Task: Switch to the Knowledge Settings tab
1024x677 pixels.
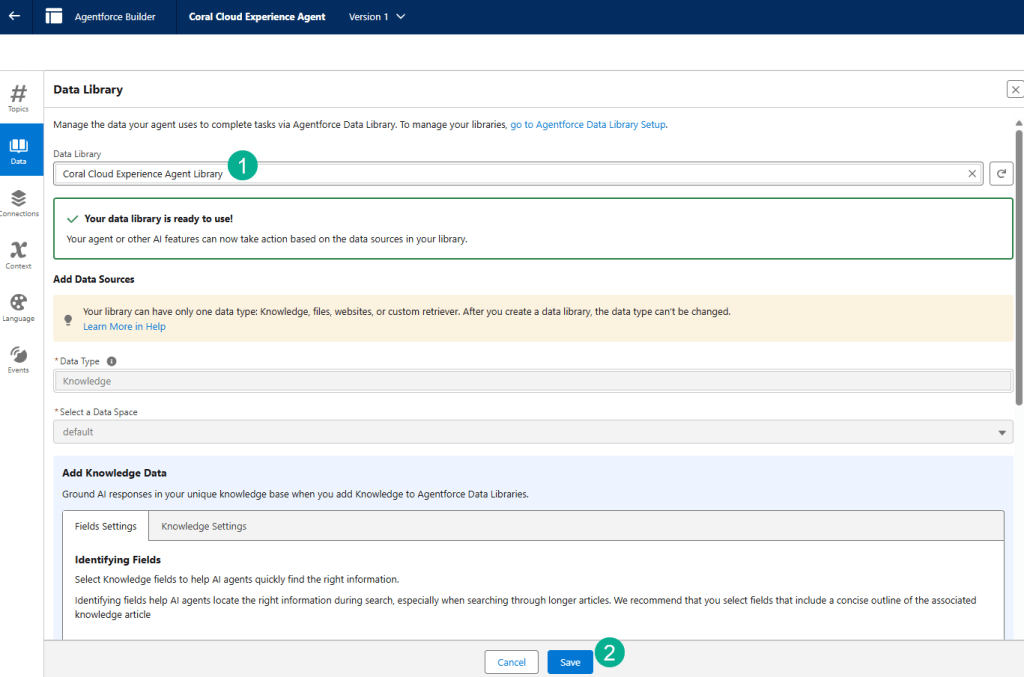Action: pos(204,526)
